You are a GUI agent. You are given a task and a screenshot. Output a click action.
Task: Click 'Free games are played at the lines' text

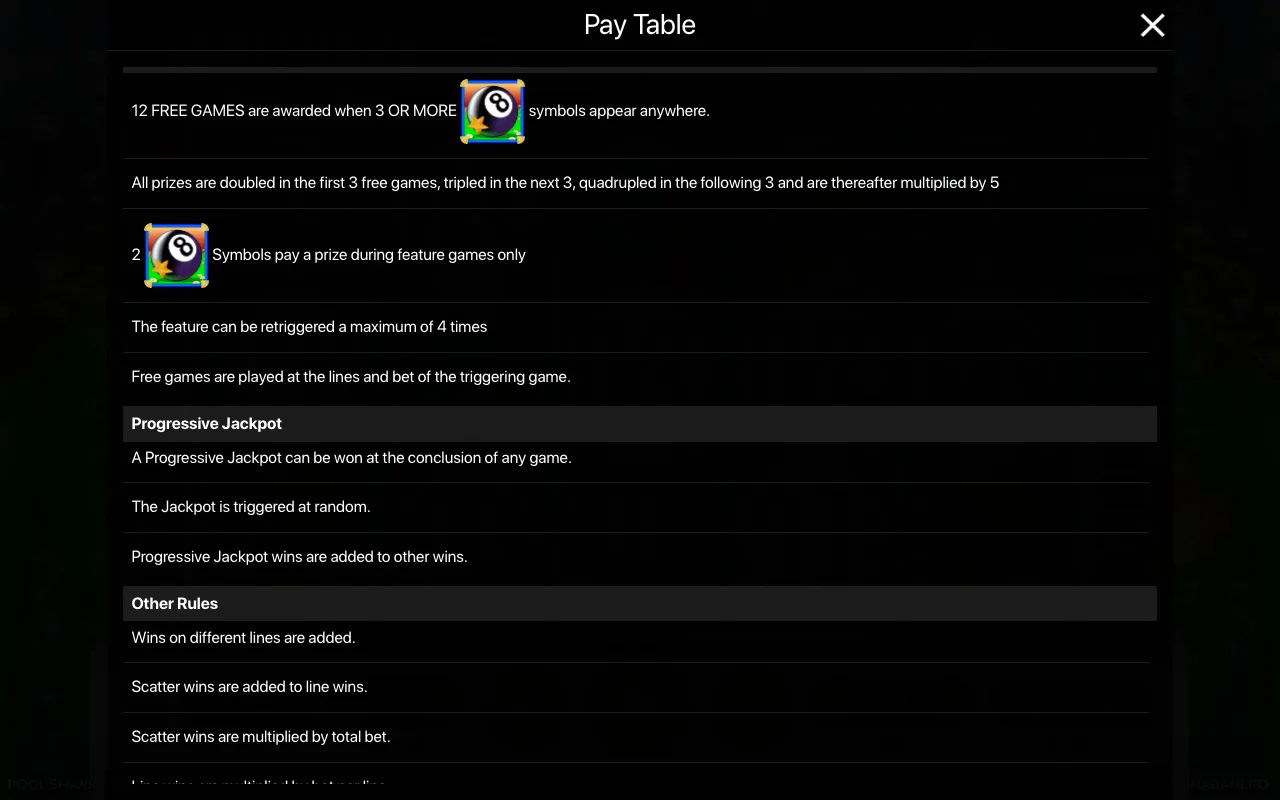coord(351,377)
